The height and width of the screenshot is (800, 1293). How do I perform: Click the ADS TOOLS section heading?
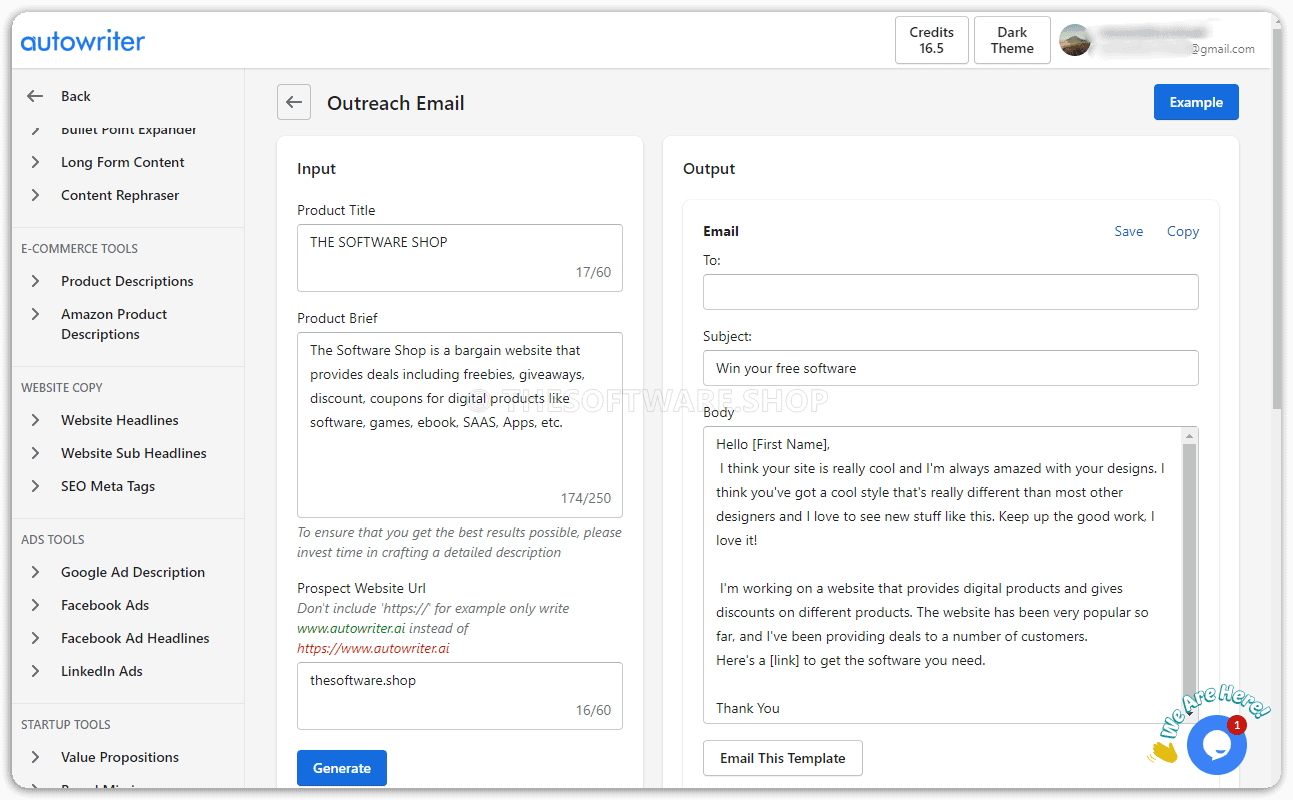pyautogui.click(x=53, y=539)
